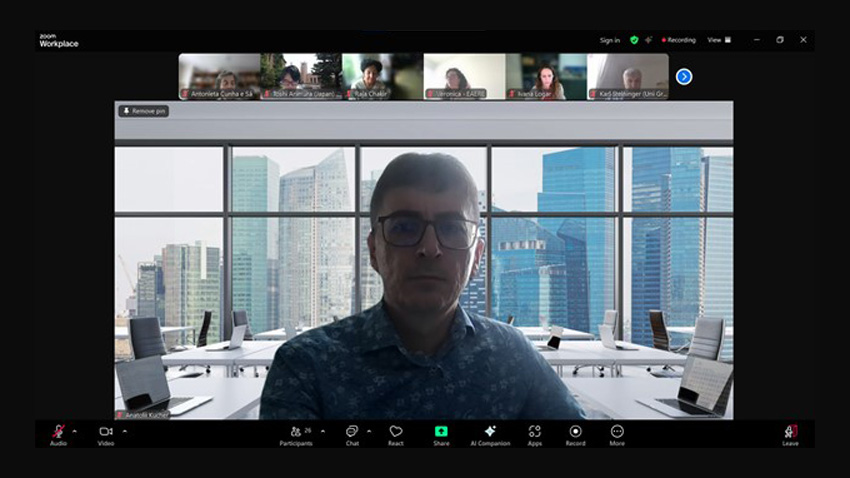850x478 pixels.
Task: Unmute the microphone with Audio button
Action: [58, 432]
